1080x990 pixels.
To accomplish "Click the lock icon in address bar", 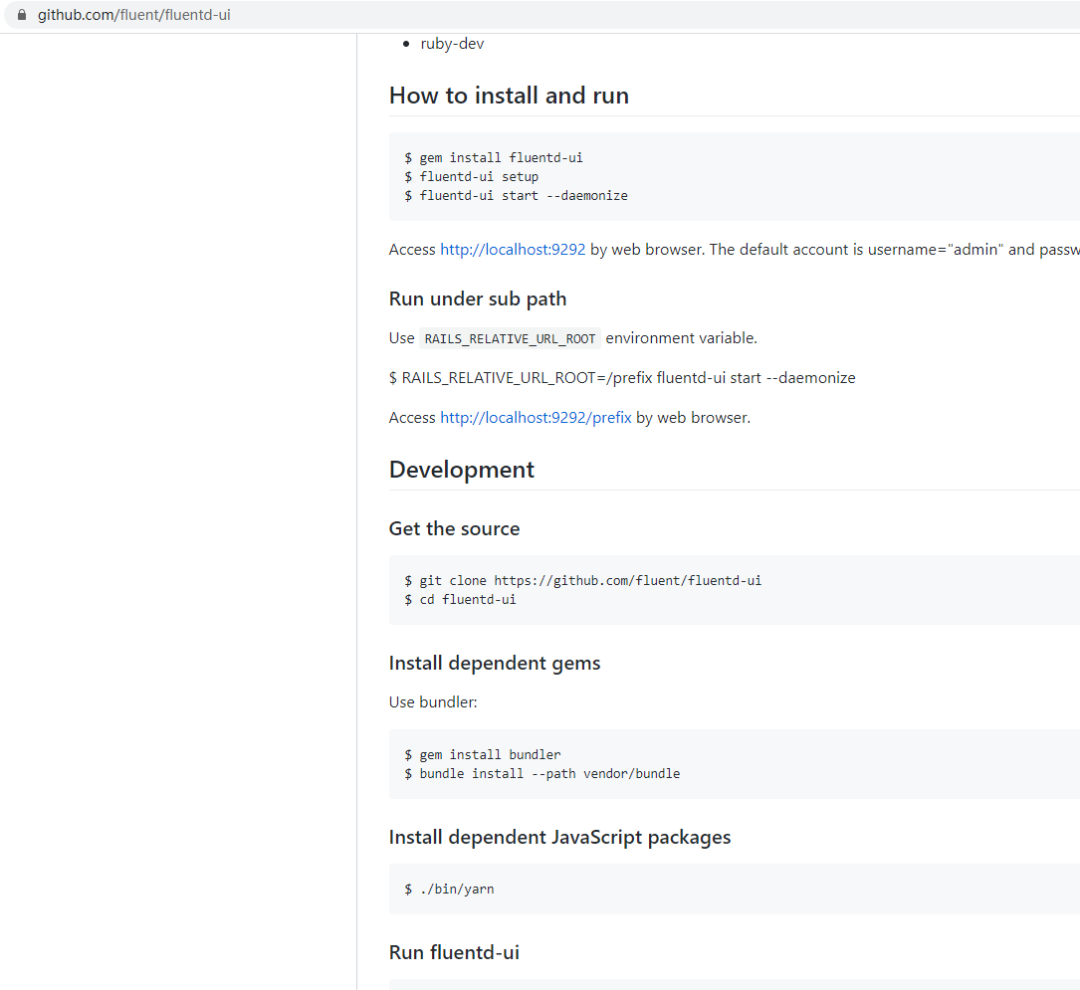I will tap(22, 15).
